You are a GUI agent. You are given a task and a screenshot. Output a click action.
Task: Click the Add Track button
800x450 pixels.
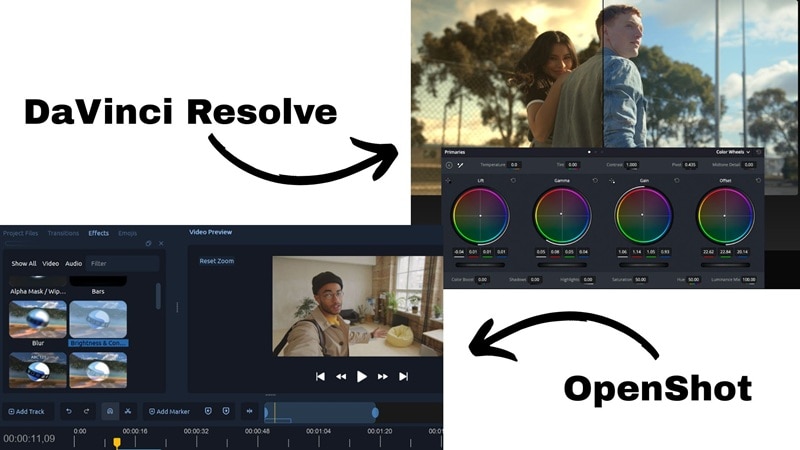point(27,411)
